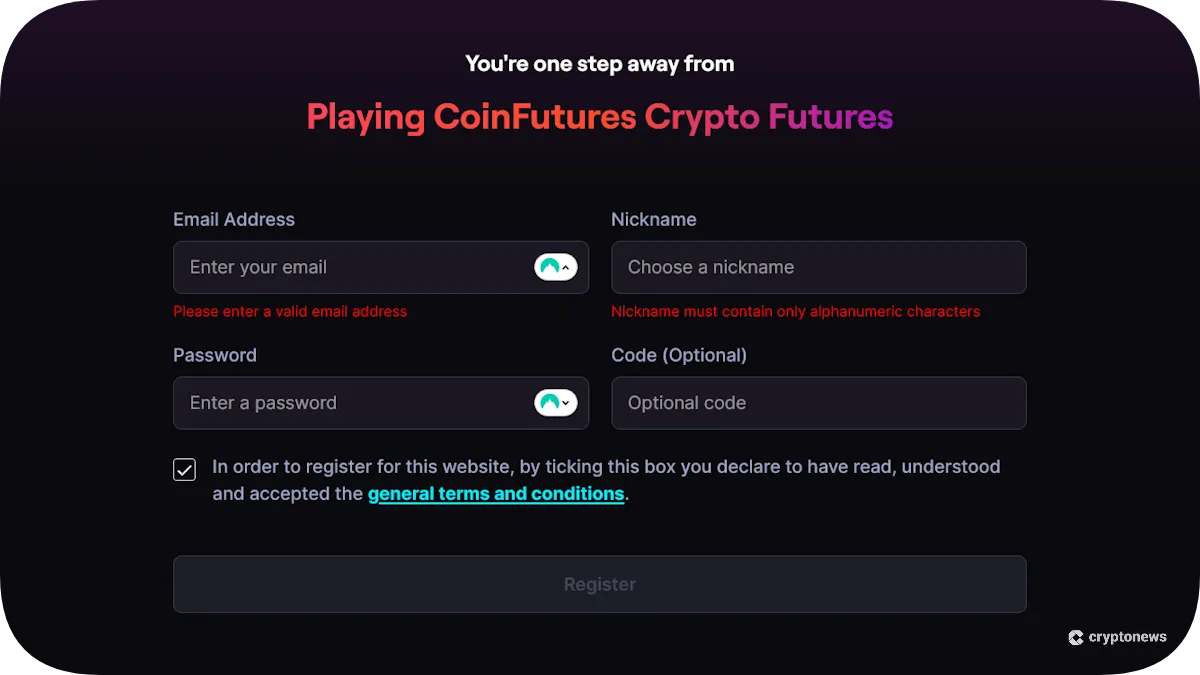The width and height of the screenshot is (1200, 675).
Task: Click the Playing CoinFutures Crypto Futures heading
Action: click(599, 116)
